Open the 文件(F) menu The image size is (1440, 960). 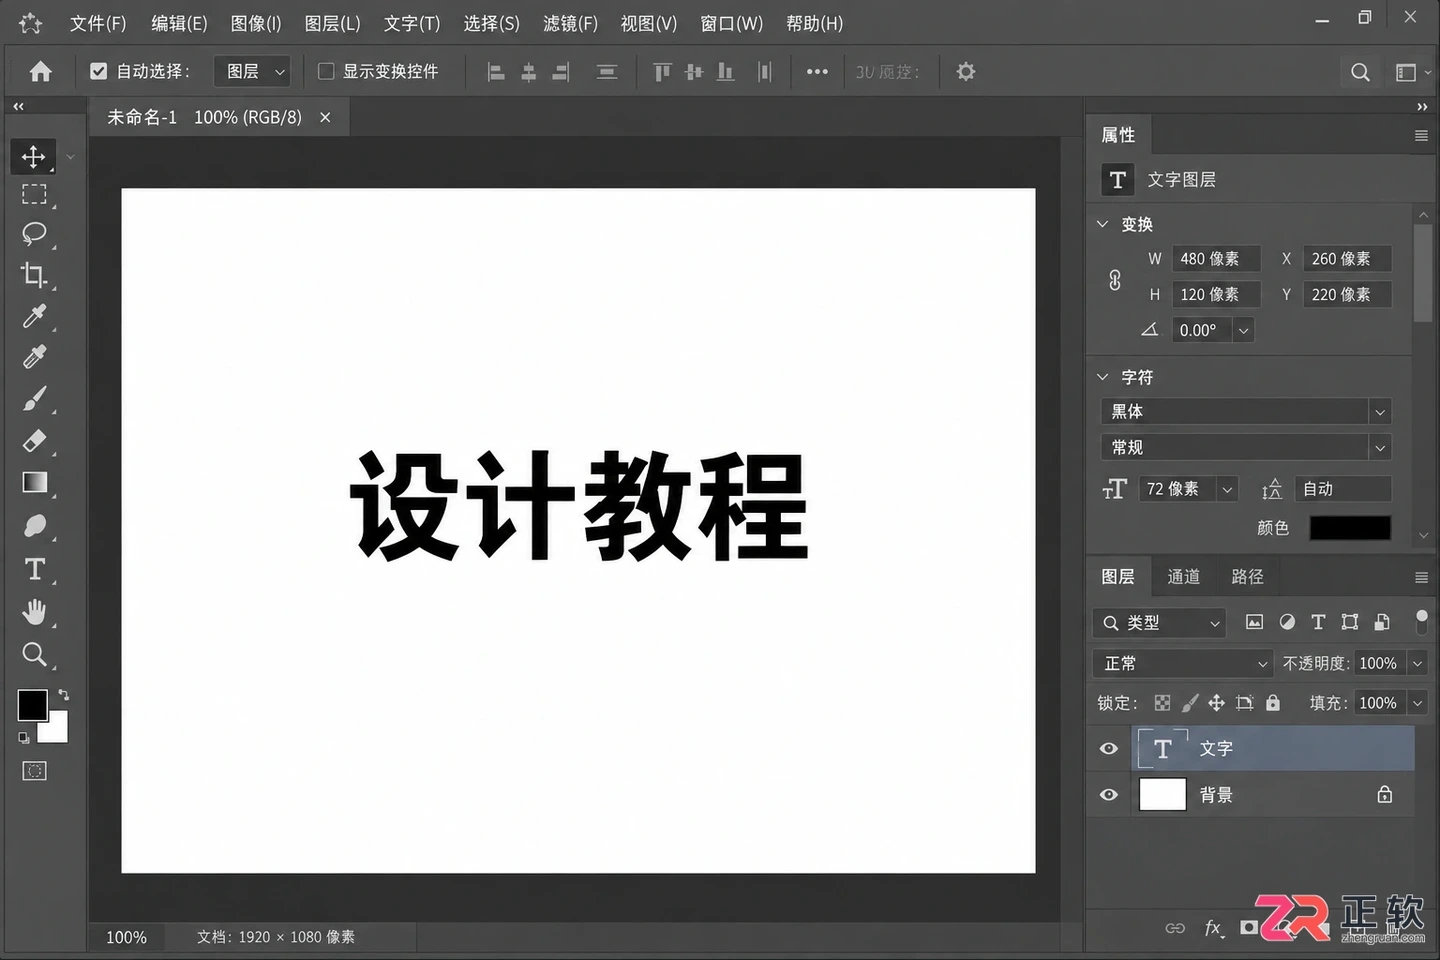coord(98,23)
